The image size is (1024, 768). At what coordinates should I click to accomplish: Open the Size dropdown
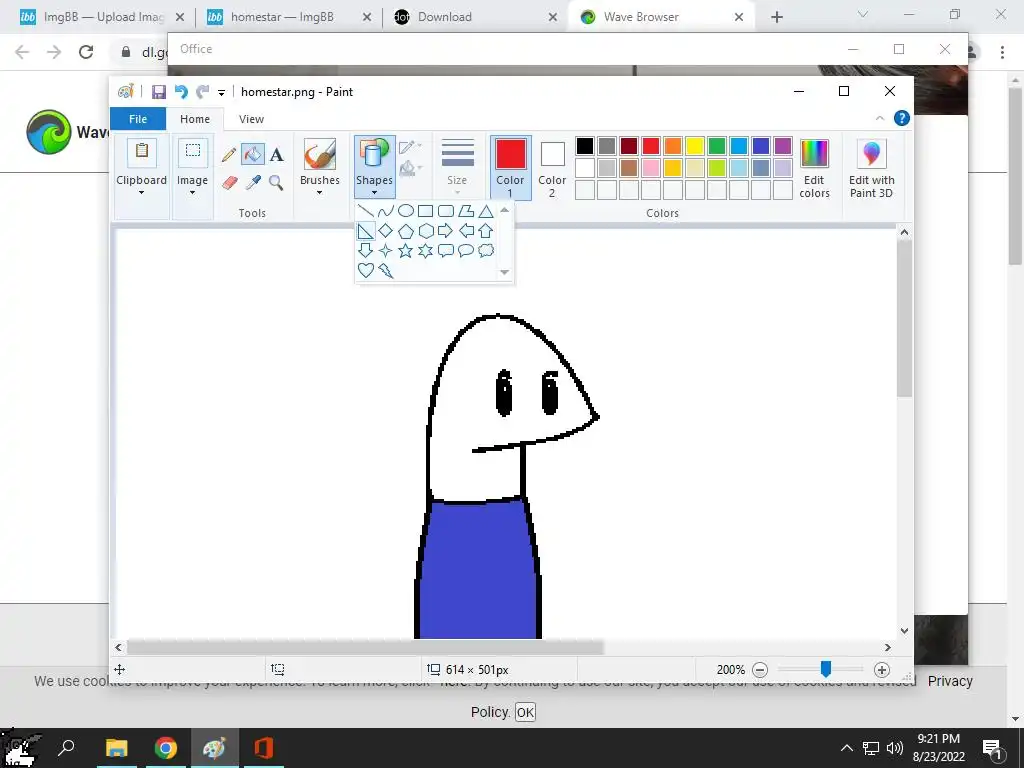click(x=456, y=168)
